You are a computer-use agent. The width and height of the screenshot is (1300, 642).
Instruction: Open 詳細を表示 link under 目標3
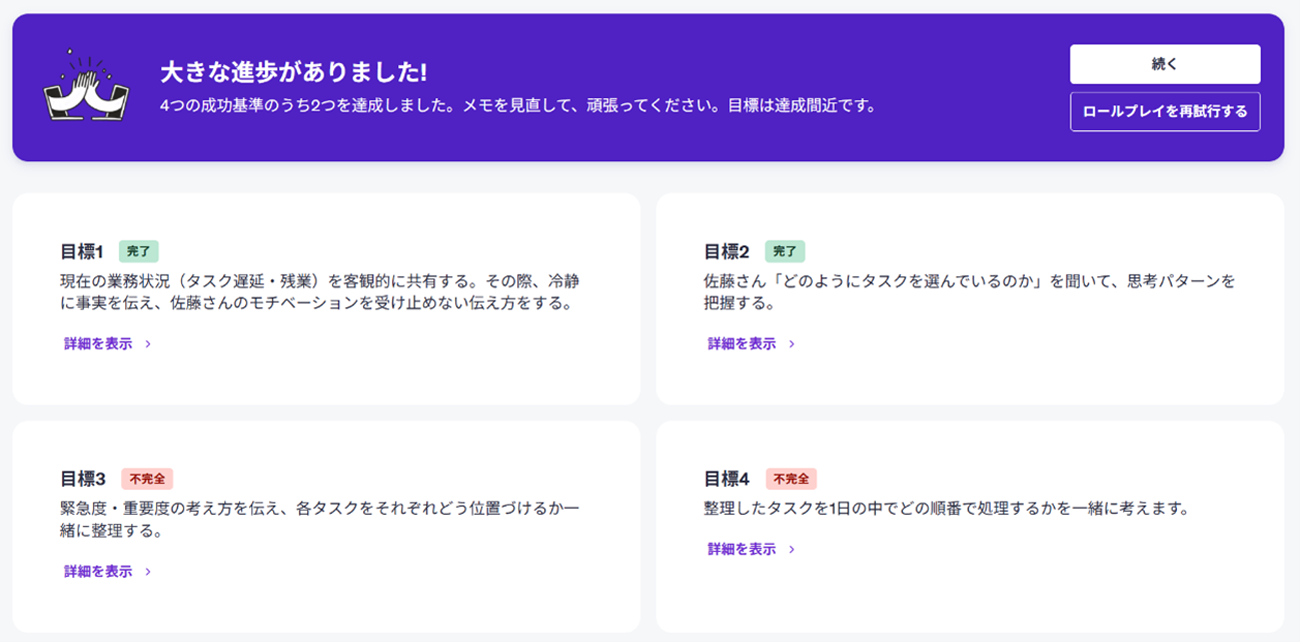tap(98, 572)
